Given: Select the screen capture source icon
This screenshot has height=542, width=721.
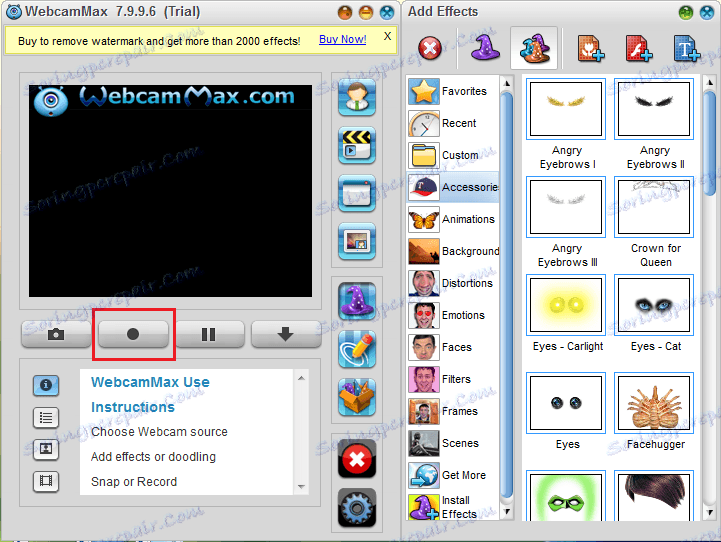Looking at the screenshot, I should coord(357,193).
